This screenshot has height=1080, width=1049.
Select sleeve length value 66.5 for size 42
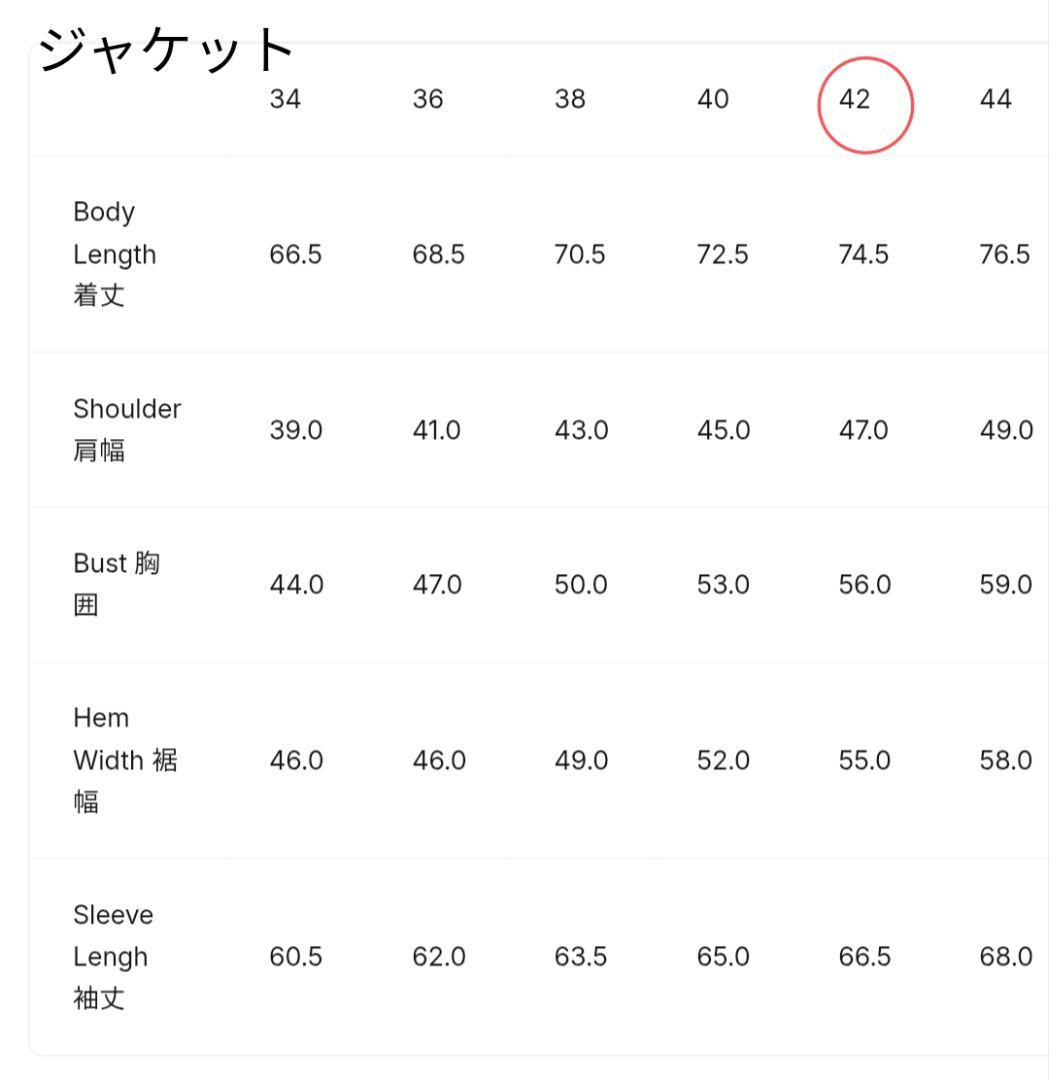[865, 957]
